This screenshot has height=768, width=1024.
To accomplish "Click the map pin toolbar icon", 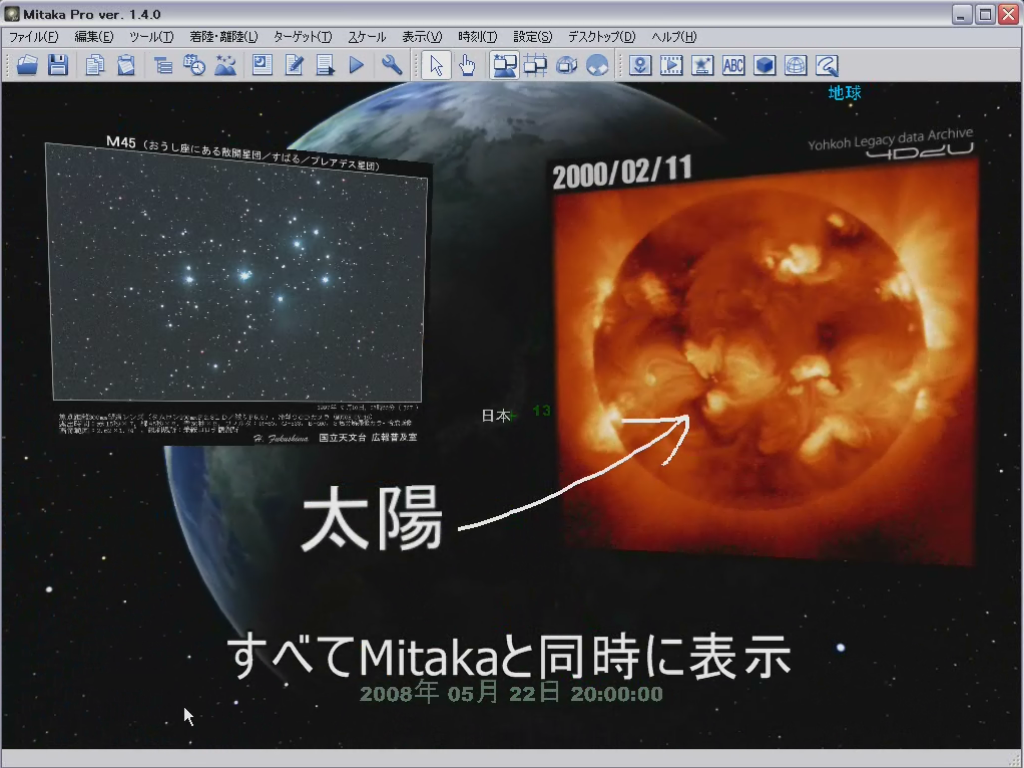I will point(640,65).
